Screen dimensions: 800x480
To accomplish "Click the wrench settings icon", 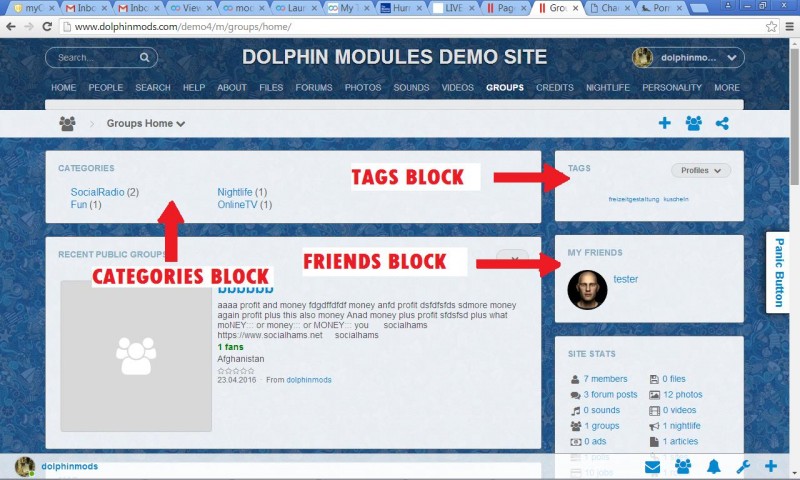I will pos(743,466).
